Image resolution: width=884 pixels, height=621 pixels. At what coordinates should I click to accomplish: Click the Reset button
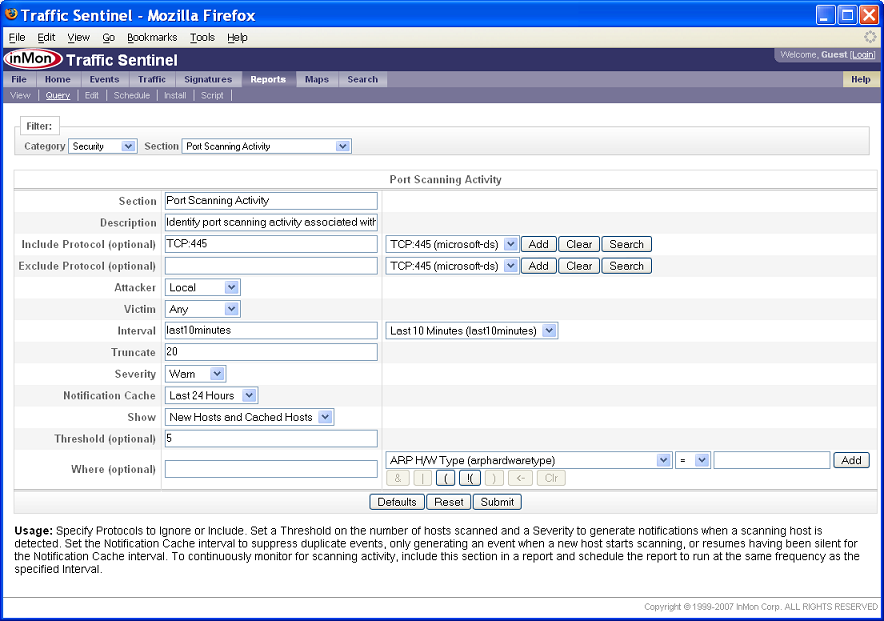449,502
